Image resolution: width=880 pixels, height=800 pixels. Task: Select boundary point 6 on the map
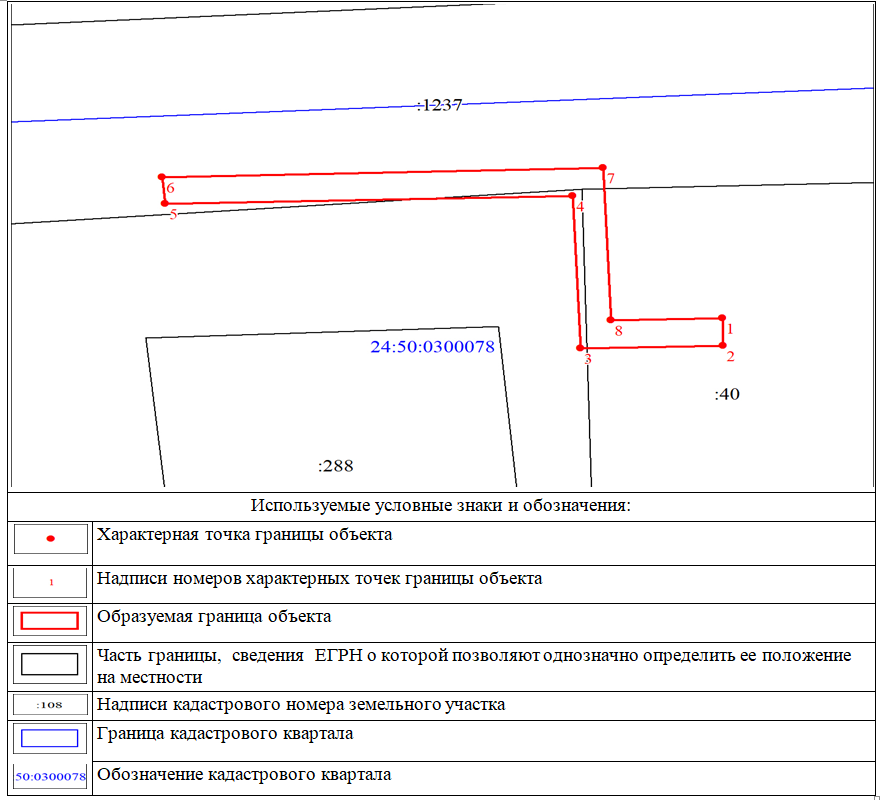(x=161, y=178)
